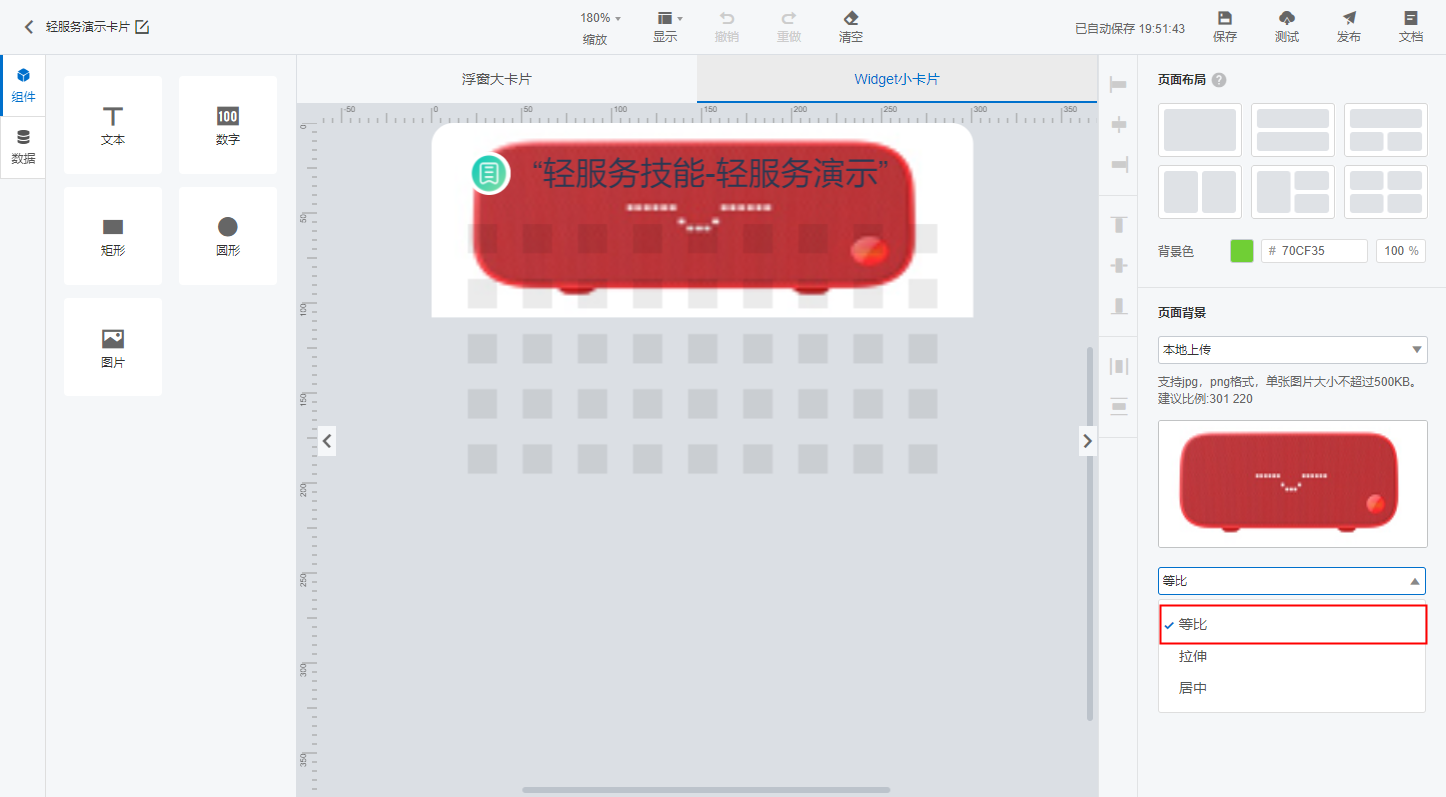Go back using the left arrow icon
Viewport: 1446px width, 797px height.
click(29, 27)
